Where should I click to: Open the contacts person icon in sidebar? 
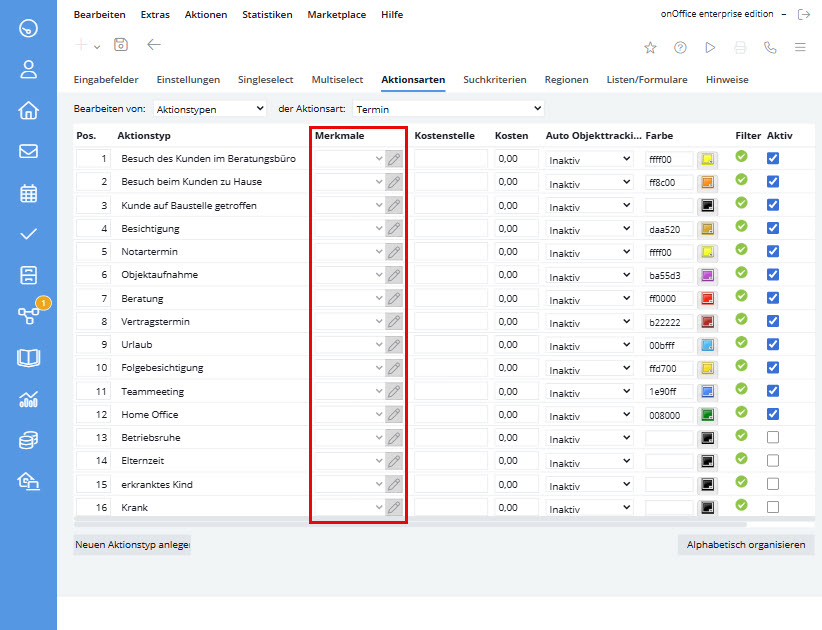(x=28, y=69)
